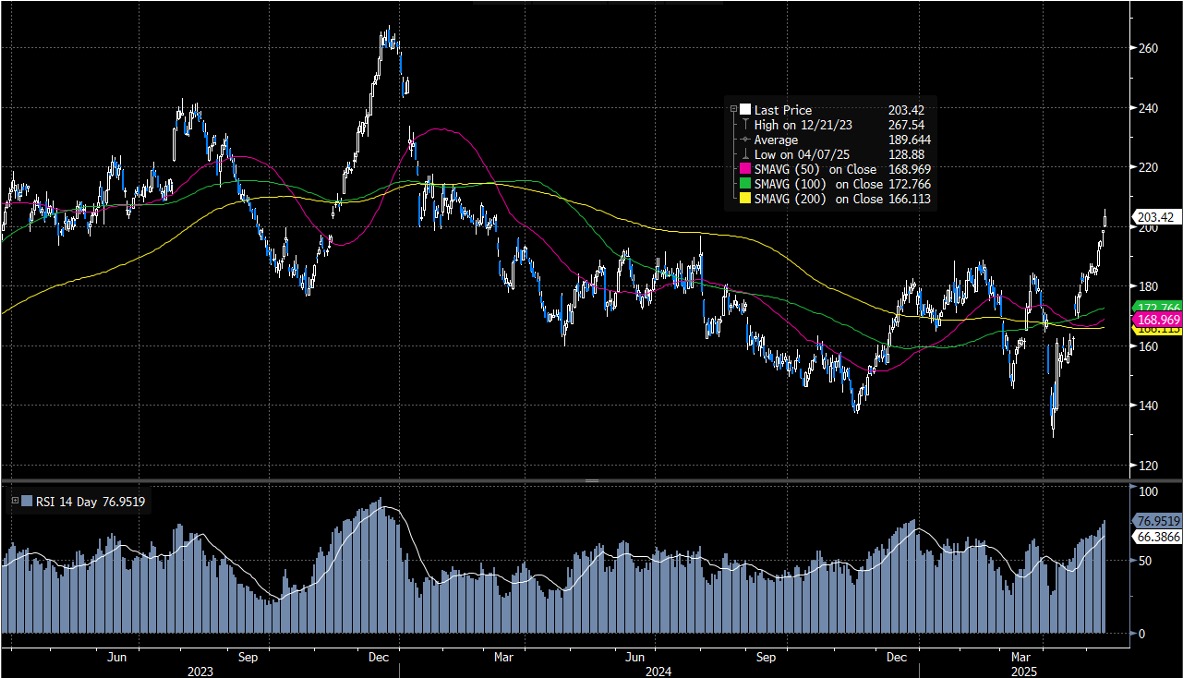Image resolution: width=1184 pixels, height=678 pixels.
Task: Click the 172.766 green axis tag
Action: 1158,306
